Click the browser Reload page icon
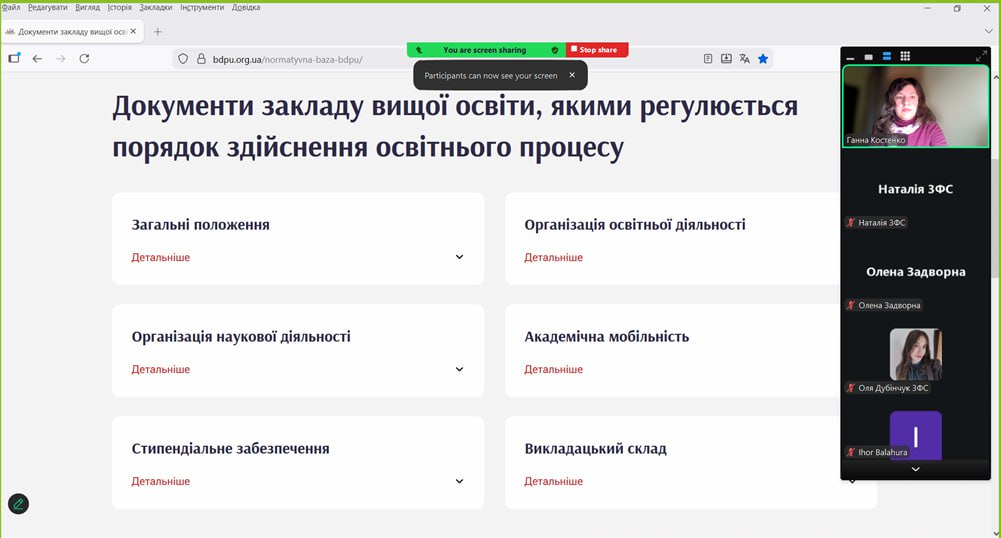1001x538 pixels. (84, 59)
